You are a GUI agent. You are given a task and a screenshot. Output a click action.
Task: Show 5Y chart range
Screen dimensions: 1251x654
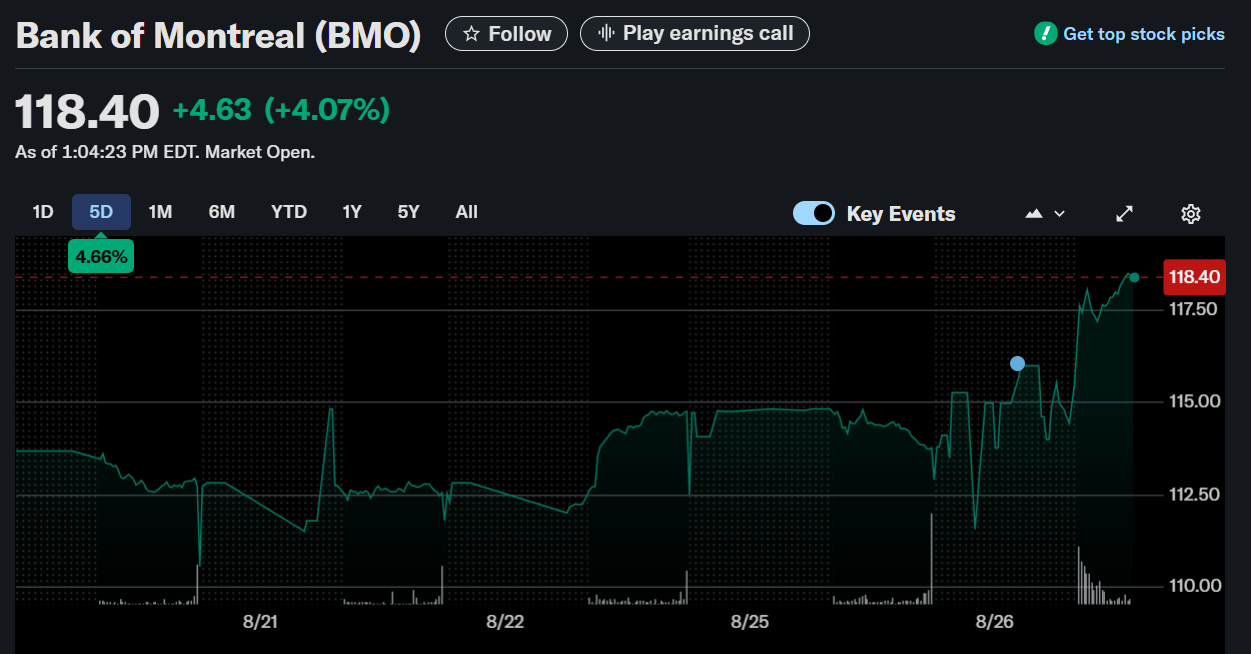[408, 212]
